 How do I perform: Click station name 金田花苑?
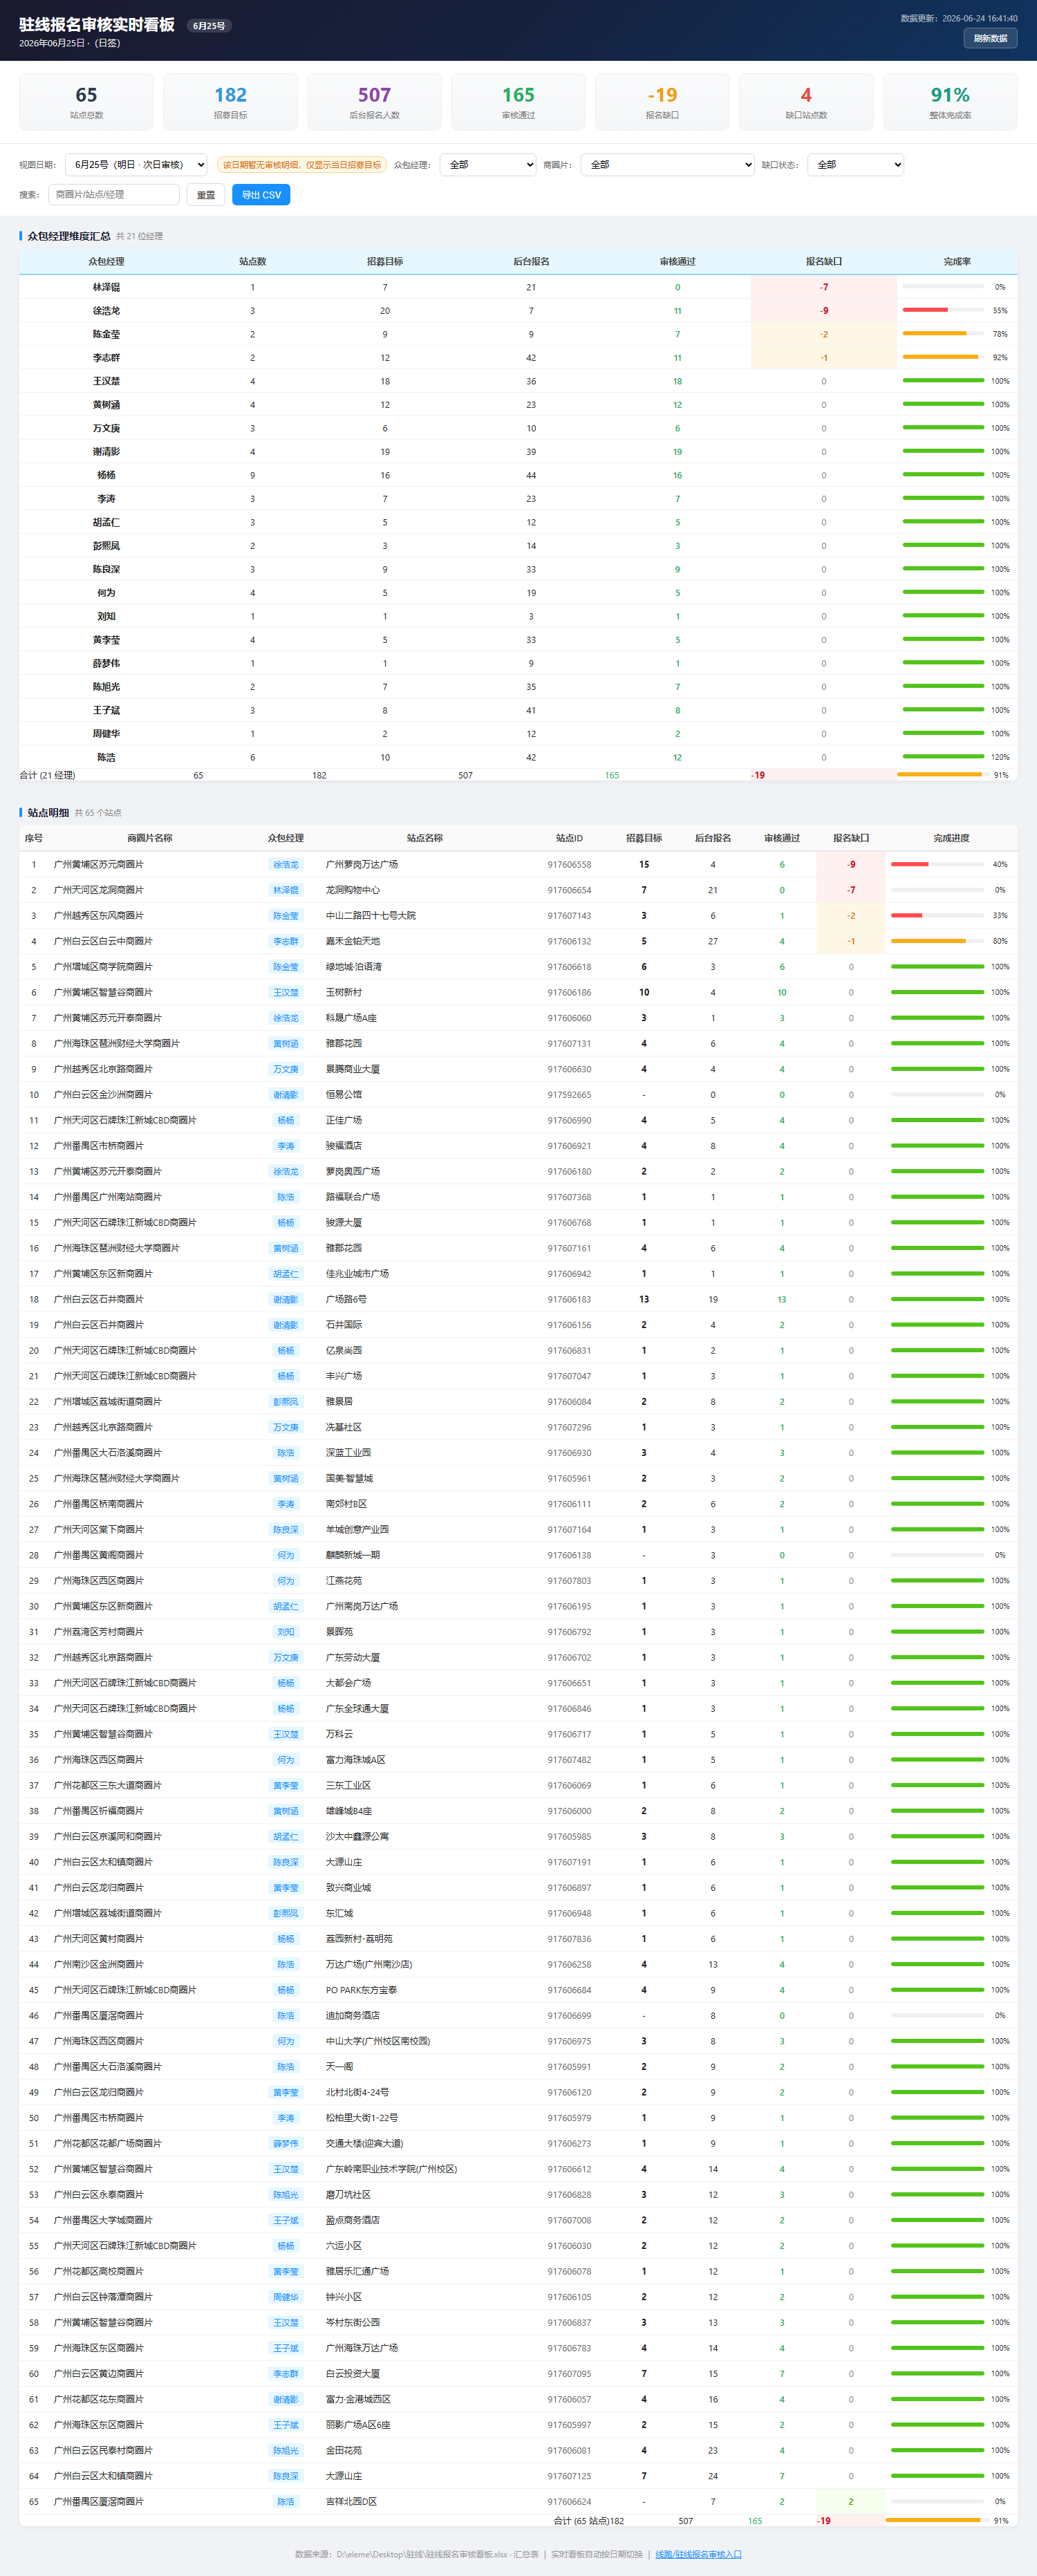coord(344,2450)
